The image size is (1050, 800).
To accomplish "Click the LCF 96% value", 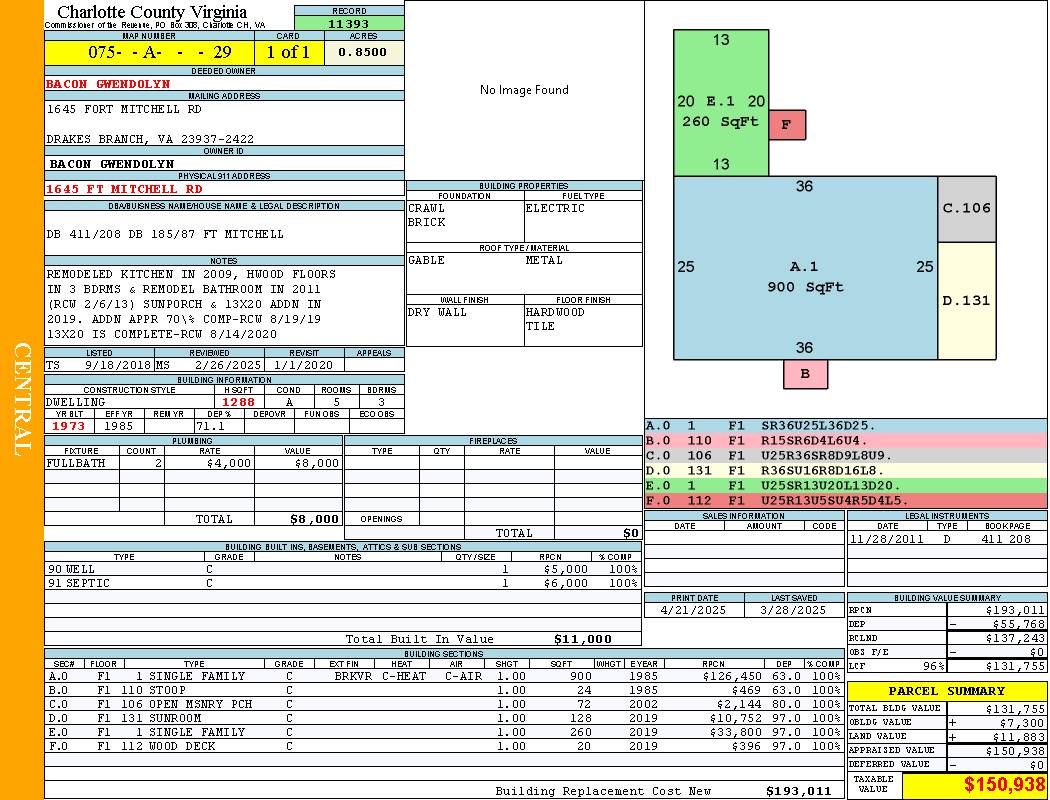I will 933,667.
